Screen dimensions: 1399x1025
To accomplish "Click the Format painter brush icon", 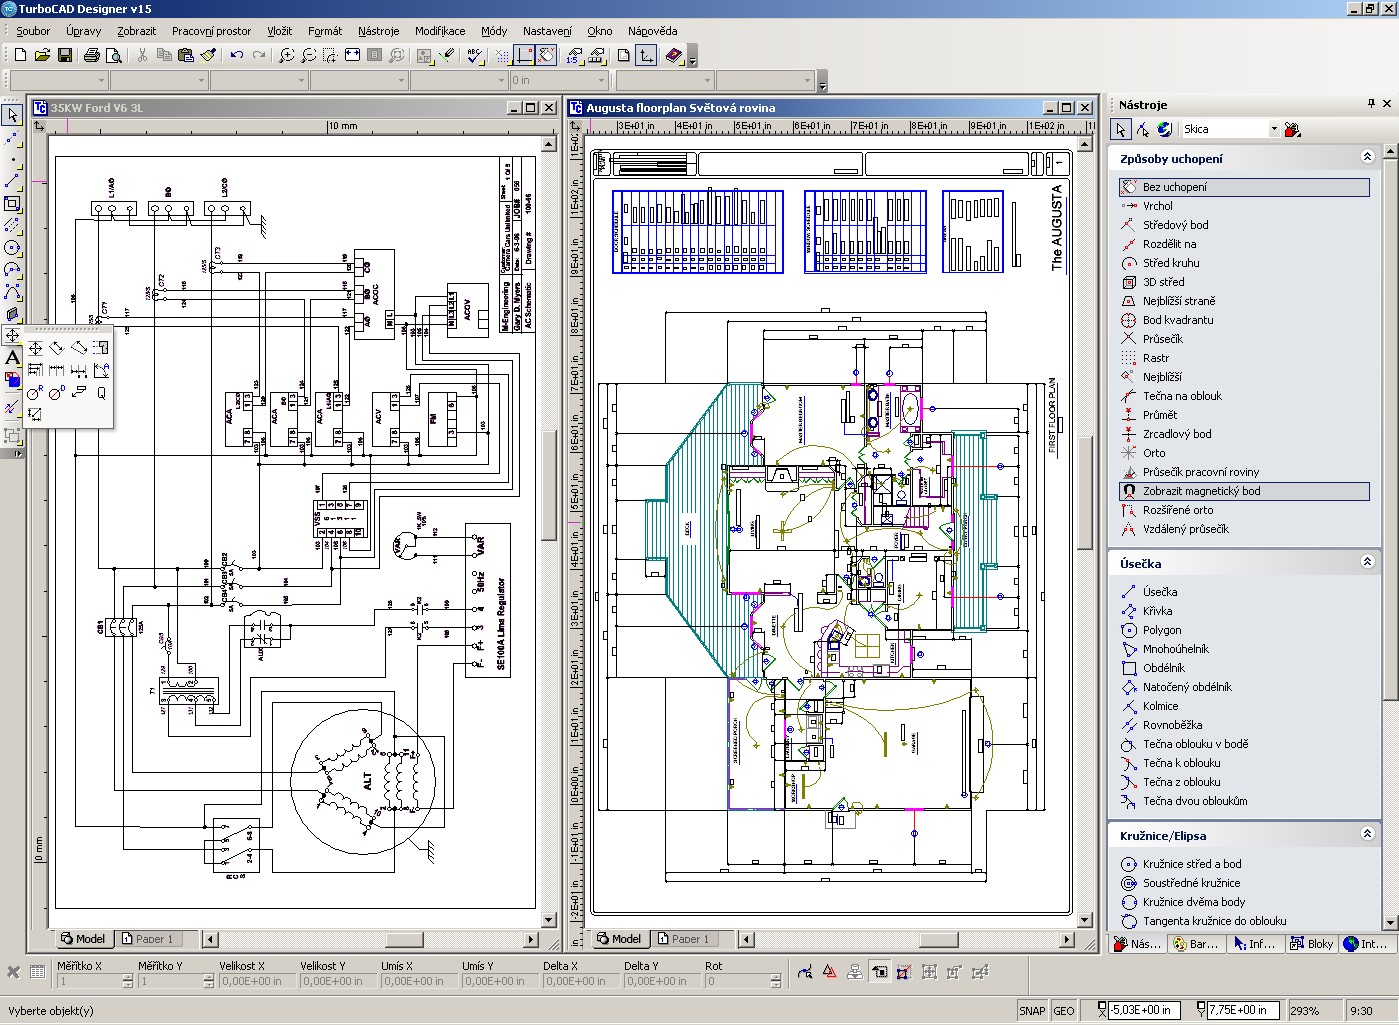I will [208, 55].
